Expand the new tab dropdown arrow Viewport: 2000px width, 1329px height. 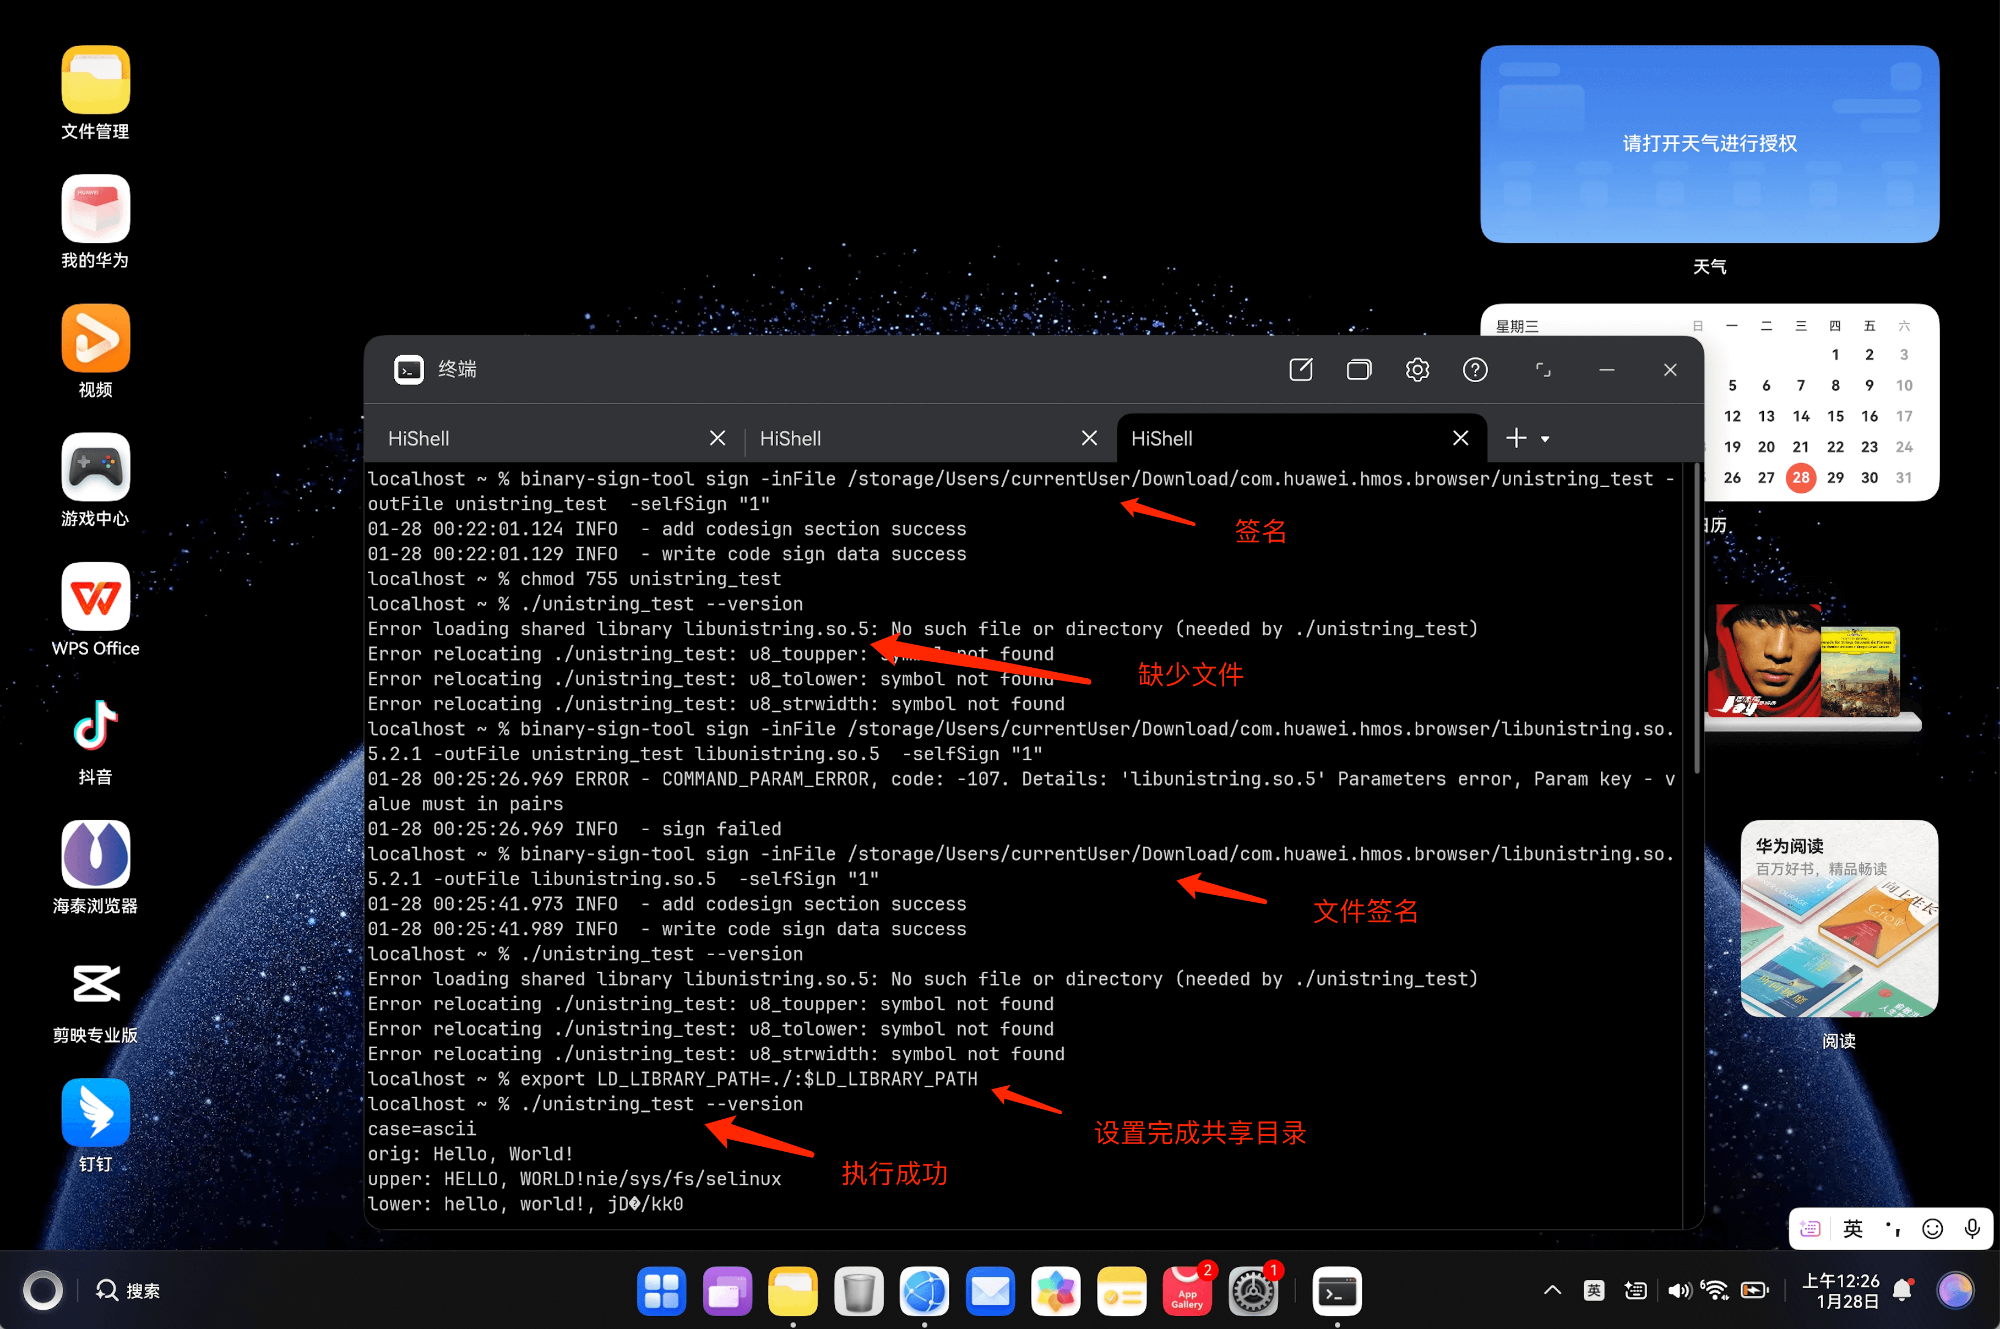pyautogui.click(x=1545, y=439)
